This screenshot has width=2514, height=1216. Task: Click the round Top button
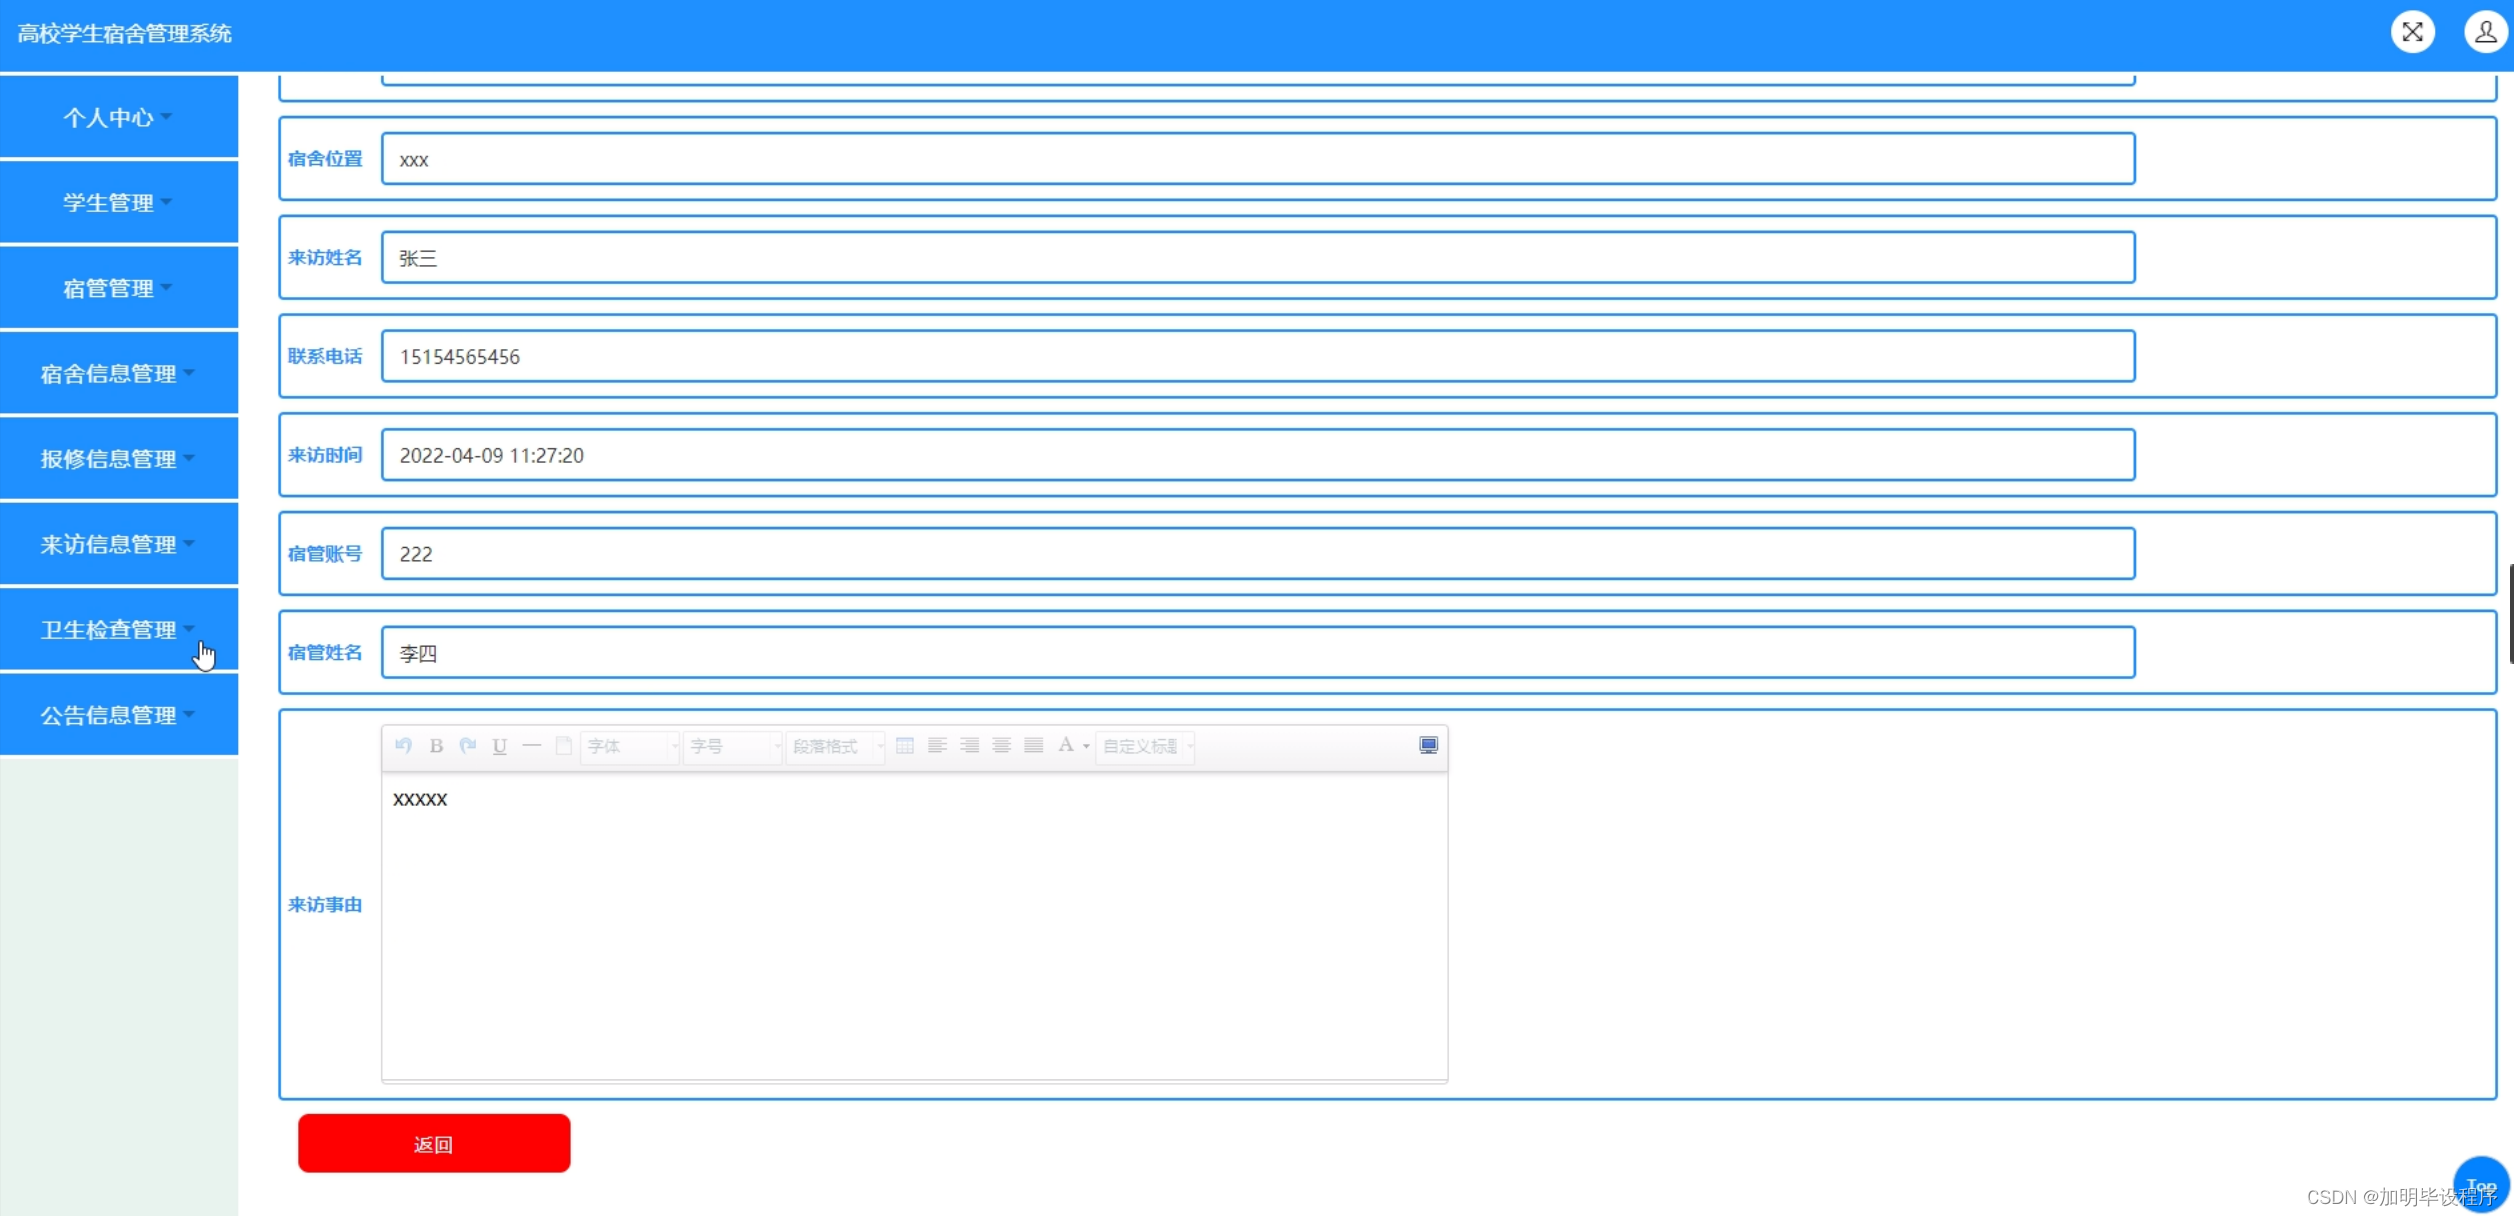(2481, 1184)
